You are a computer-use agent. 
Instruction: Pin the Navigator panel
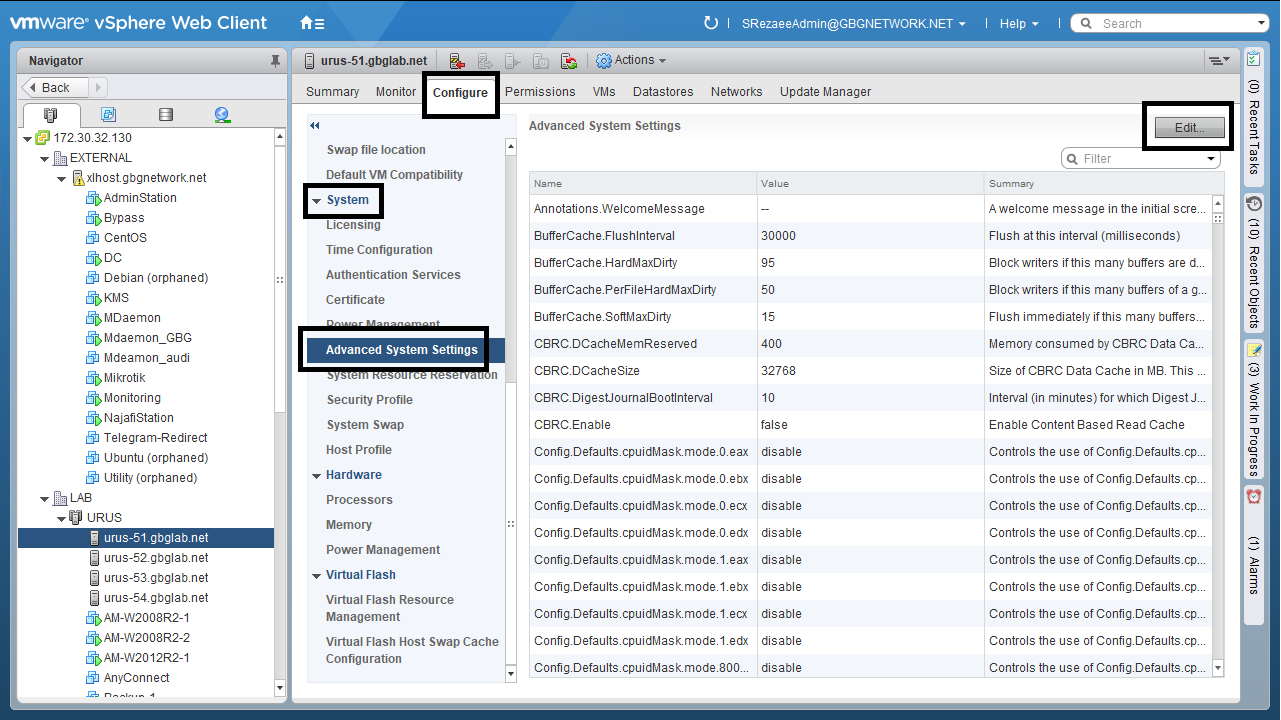[276, 61]
